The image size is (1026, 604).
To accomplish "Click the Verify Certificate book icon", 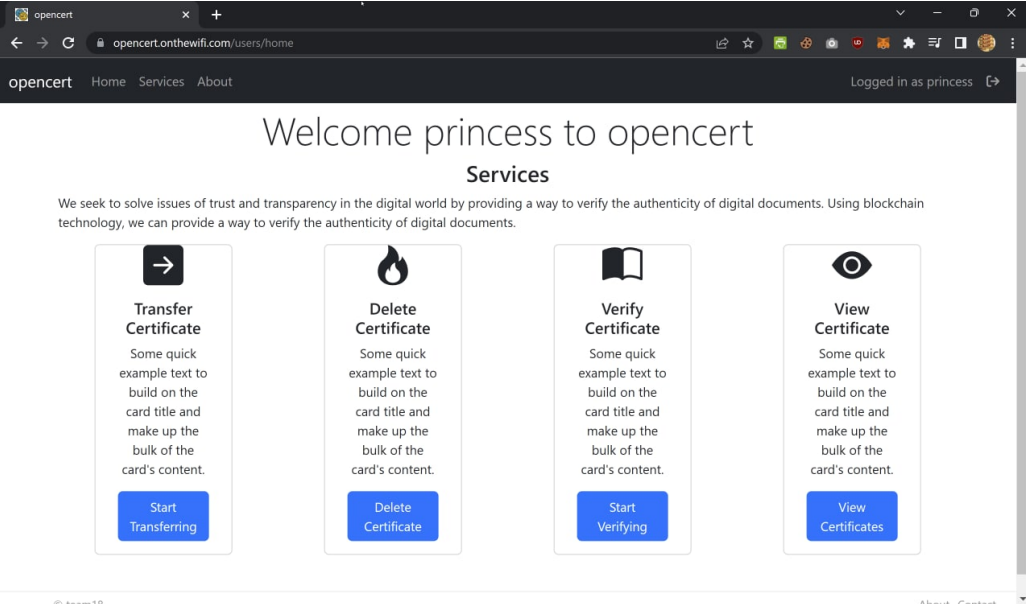I will coord(622,265).
